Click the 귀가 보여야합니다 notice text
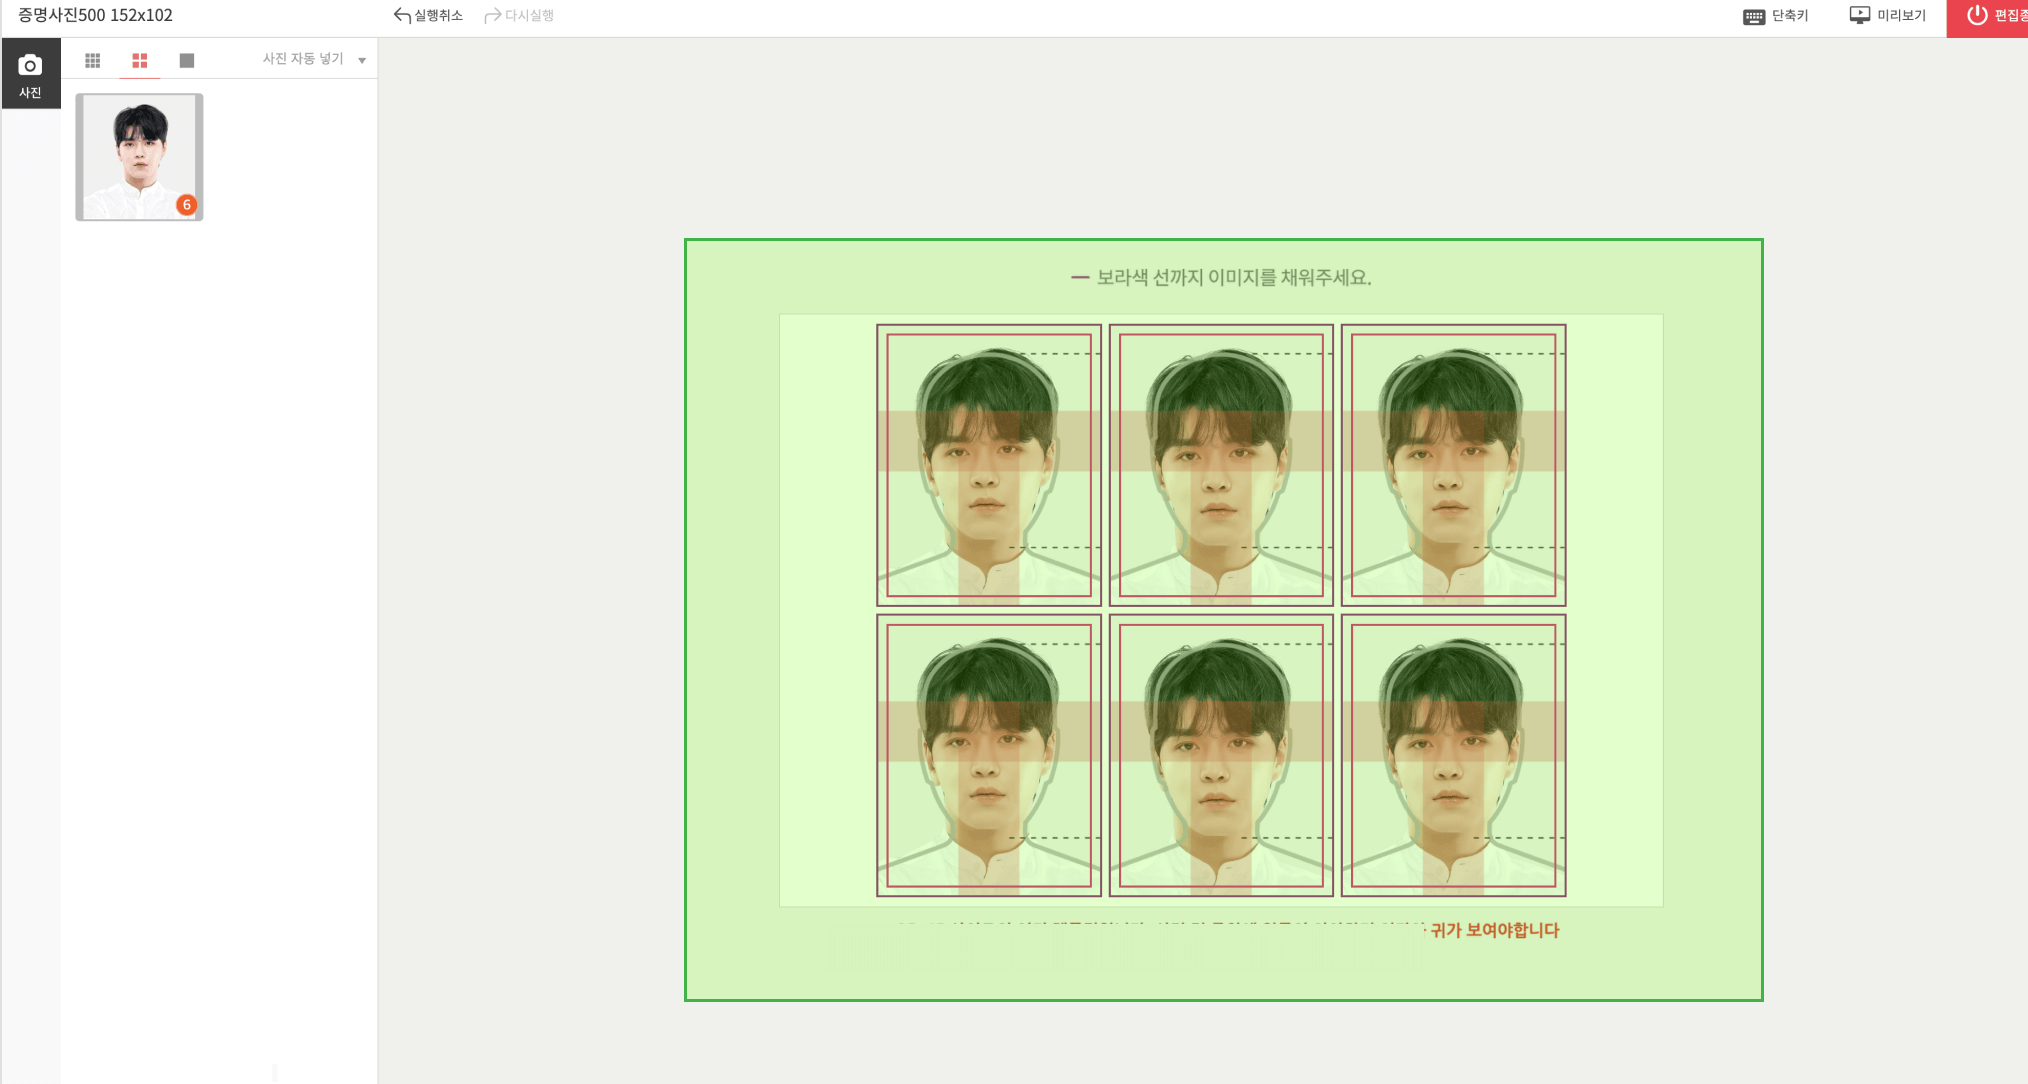The width and height of the screenshot is (2028, 1084). click(1495, 930)
